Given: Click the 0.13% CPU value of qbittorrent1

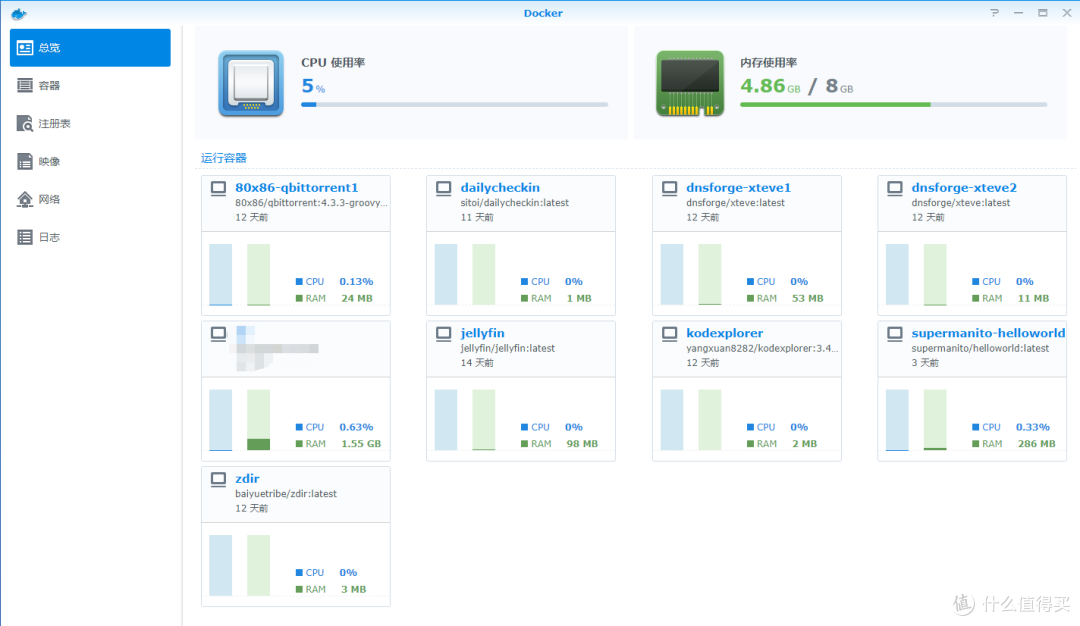Looking at the screenshot, I should pyautogui.click(x=356, y=281).
